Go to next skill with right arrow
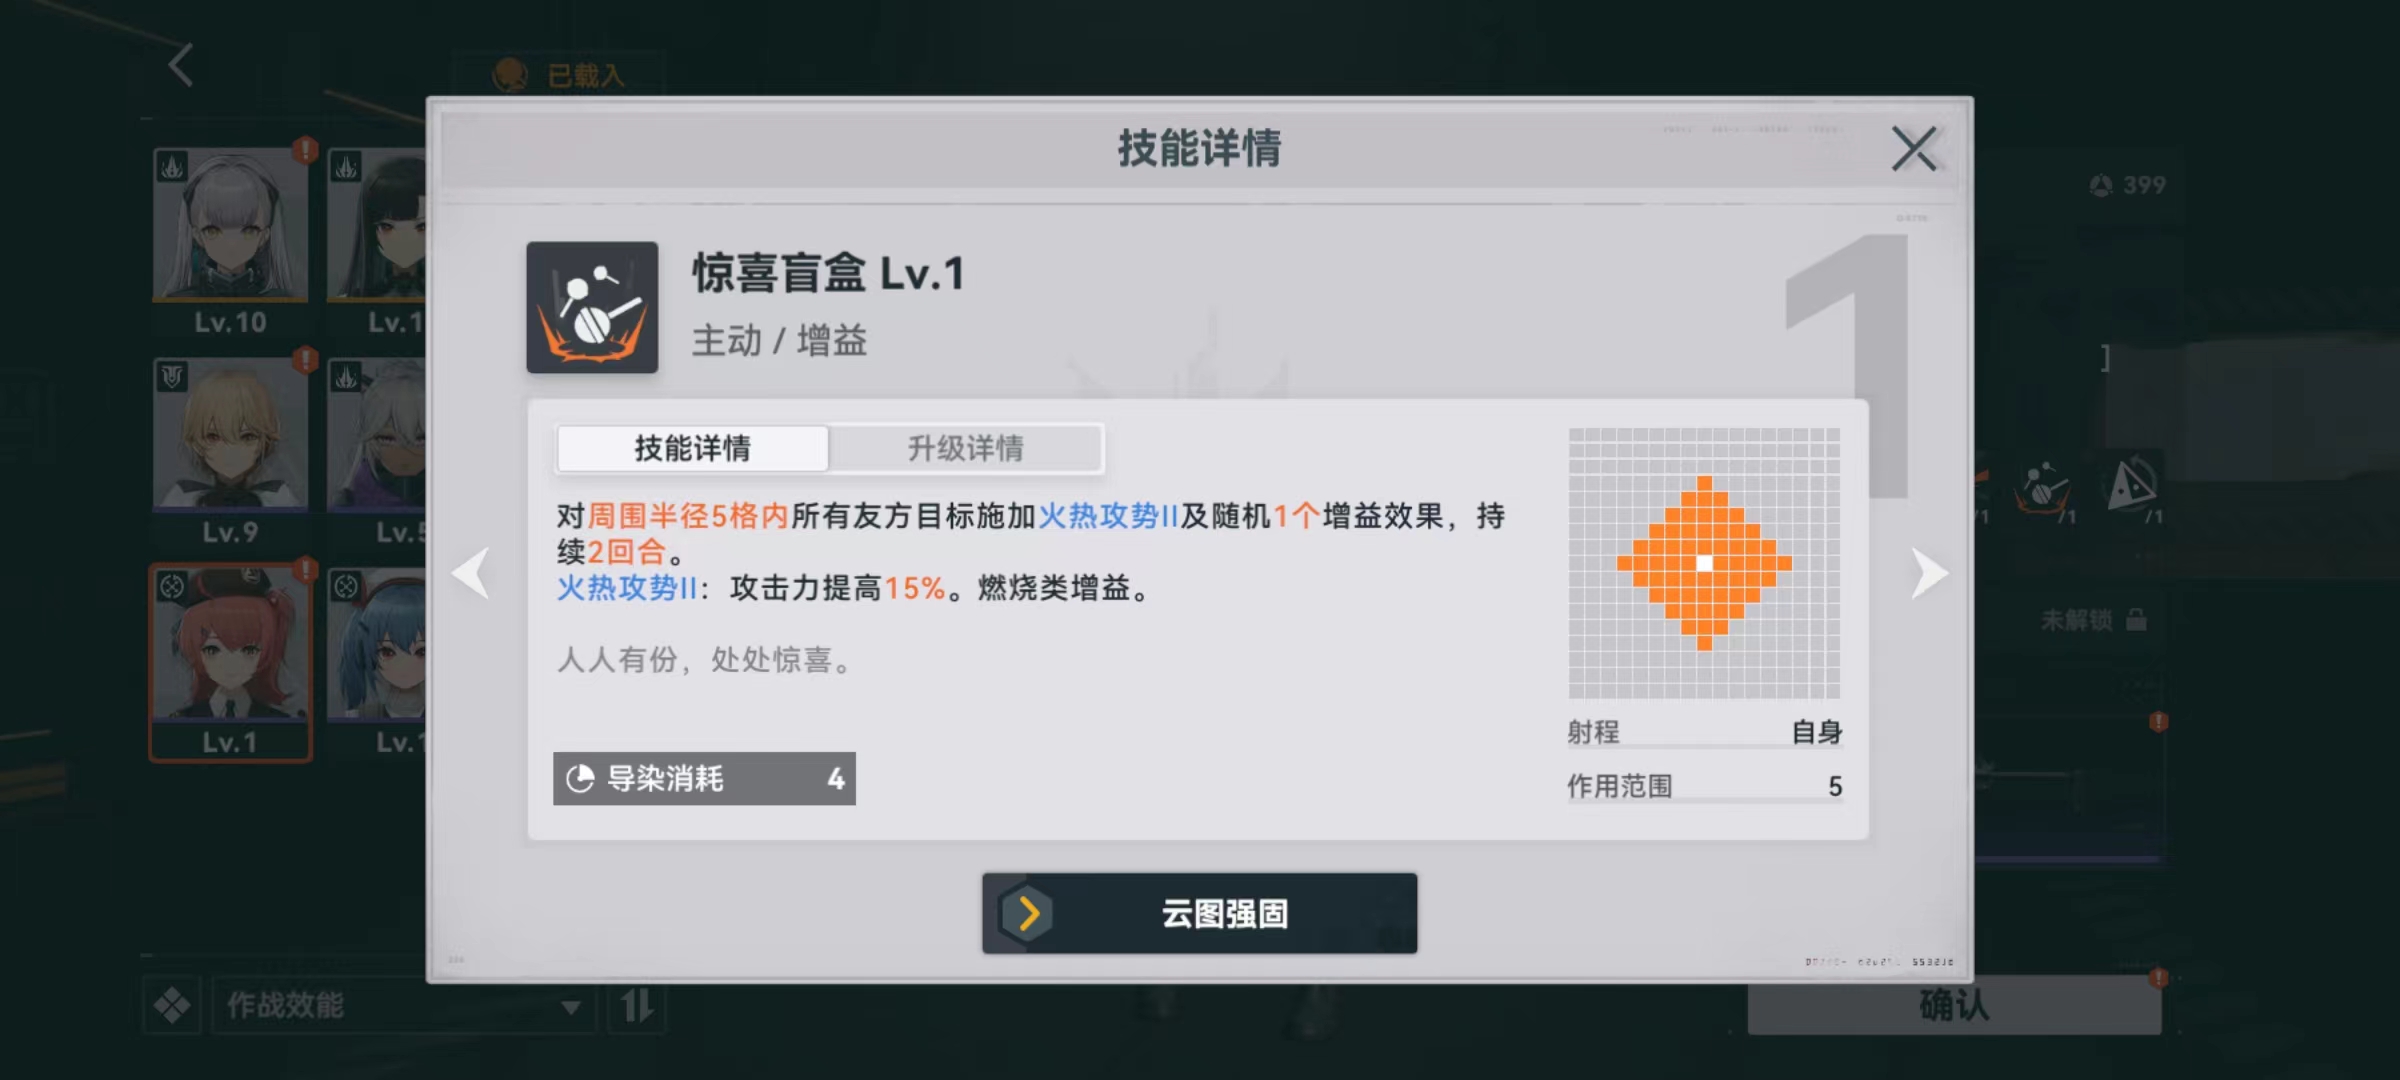 [x=1929, y=573]
